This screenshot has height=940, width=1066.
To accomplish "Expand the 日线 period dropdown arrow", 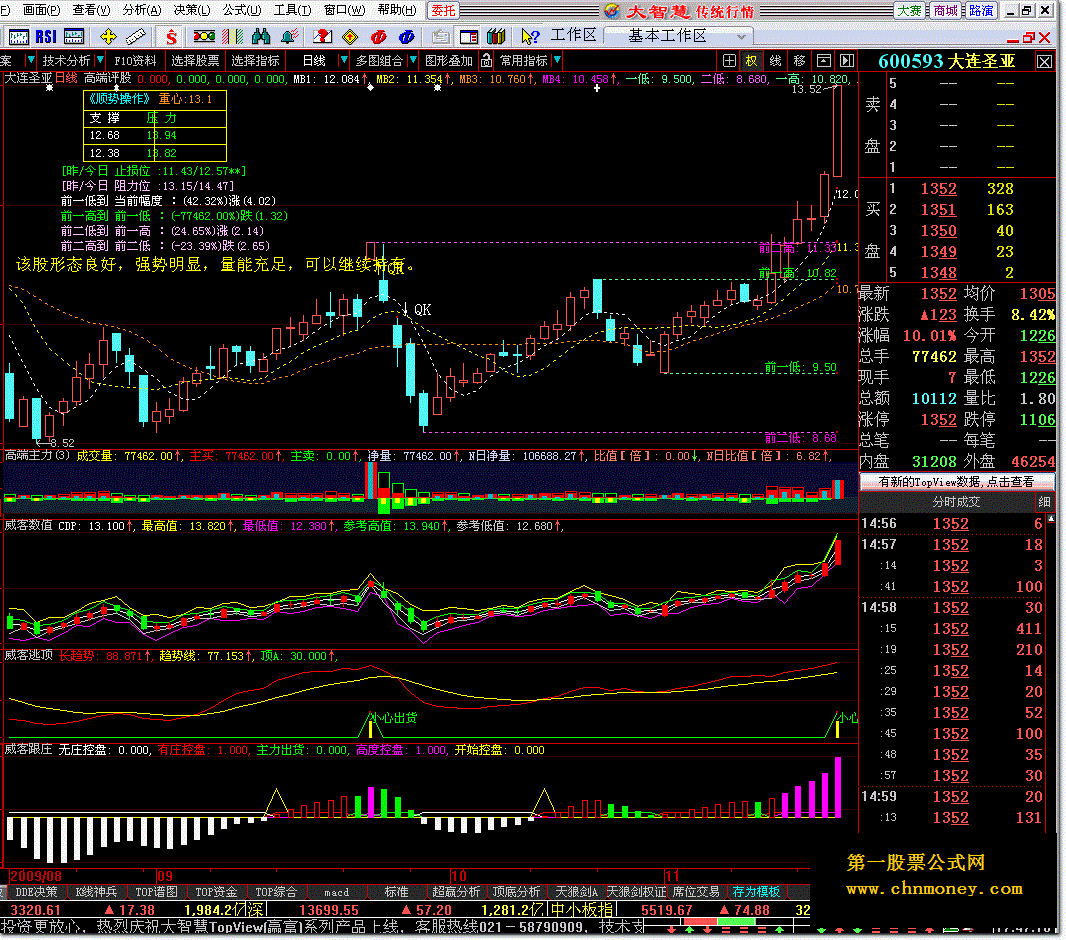I will click(x=343, y=60).
